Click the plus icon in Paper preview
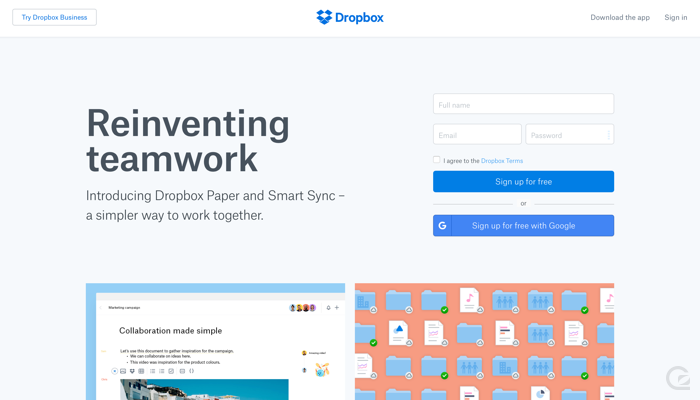The height and width of the screenshot is (400, 700). [337, 308]
